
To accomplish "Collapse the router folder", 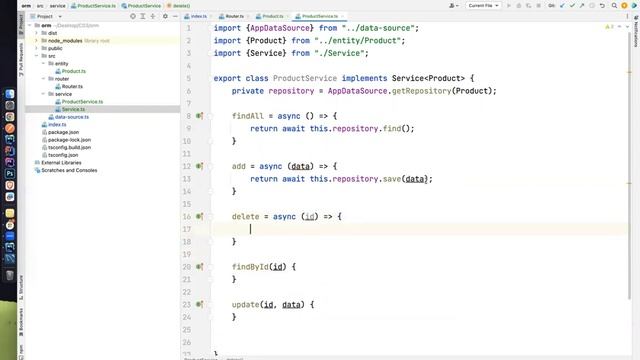I will pos(43,79).
